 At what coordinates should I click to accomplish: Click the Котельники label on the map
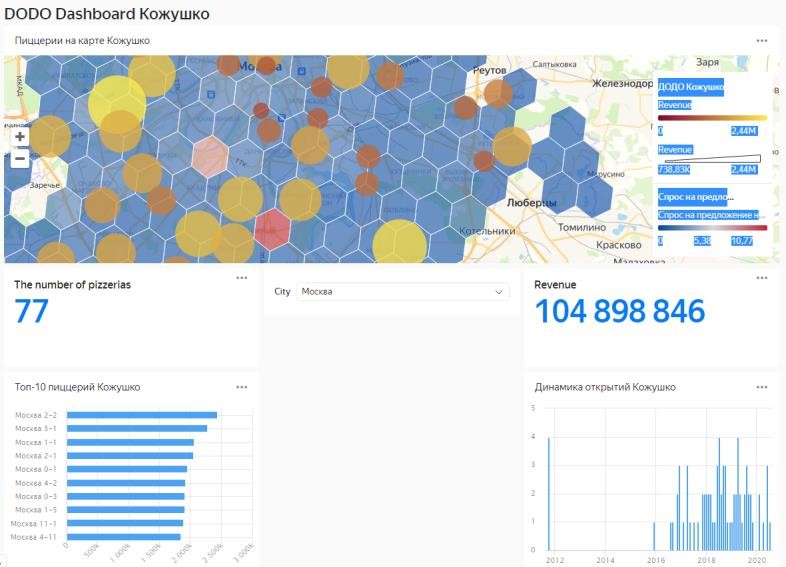[x=487, y=231]
